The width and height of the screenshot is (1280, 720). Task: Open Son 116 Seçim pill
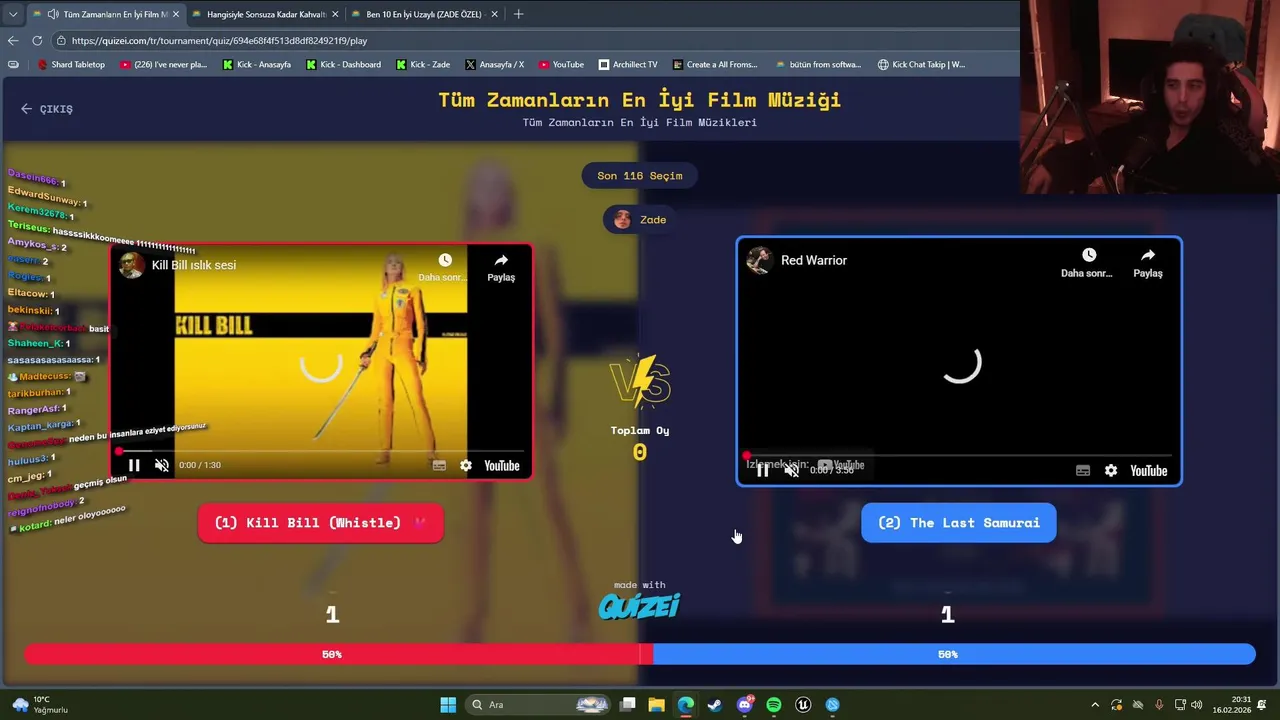(640, 176)
